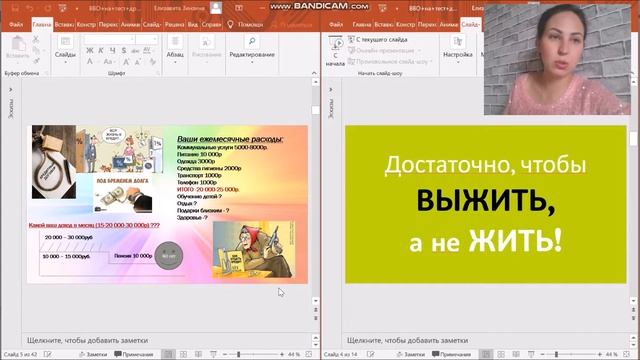
Task: Open character spacing (AV) options
Action: click(147, 51)
